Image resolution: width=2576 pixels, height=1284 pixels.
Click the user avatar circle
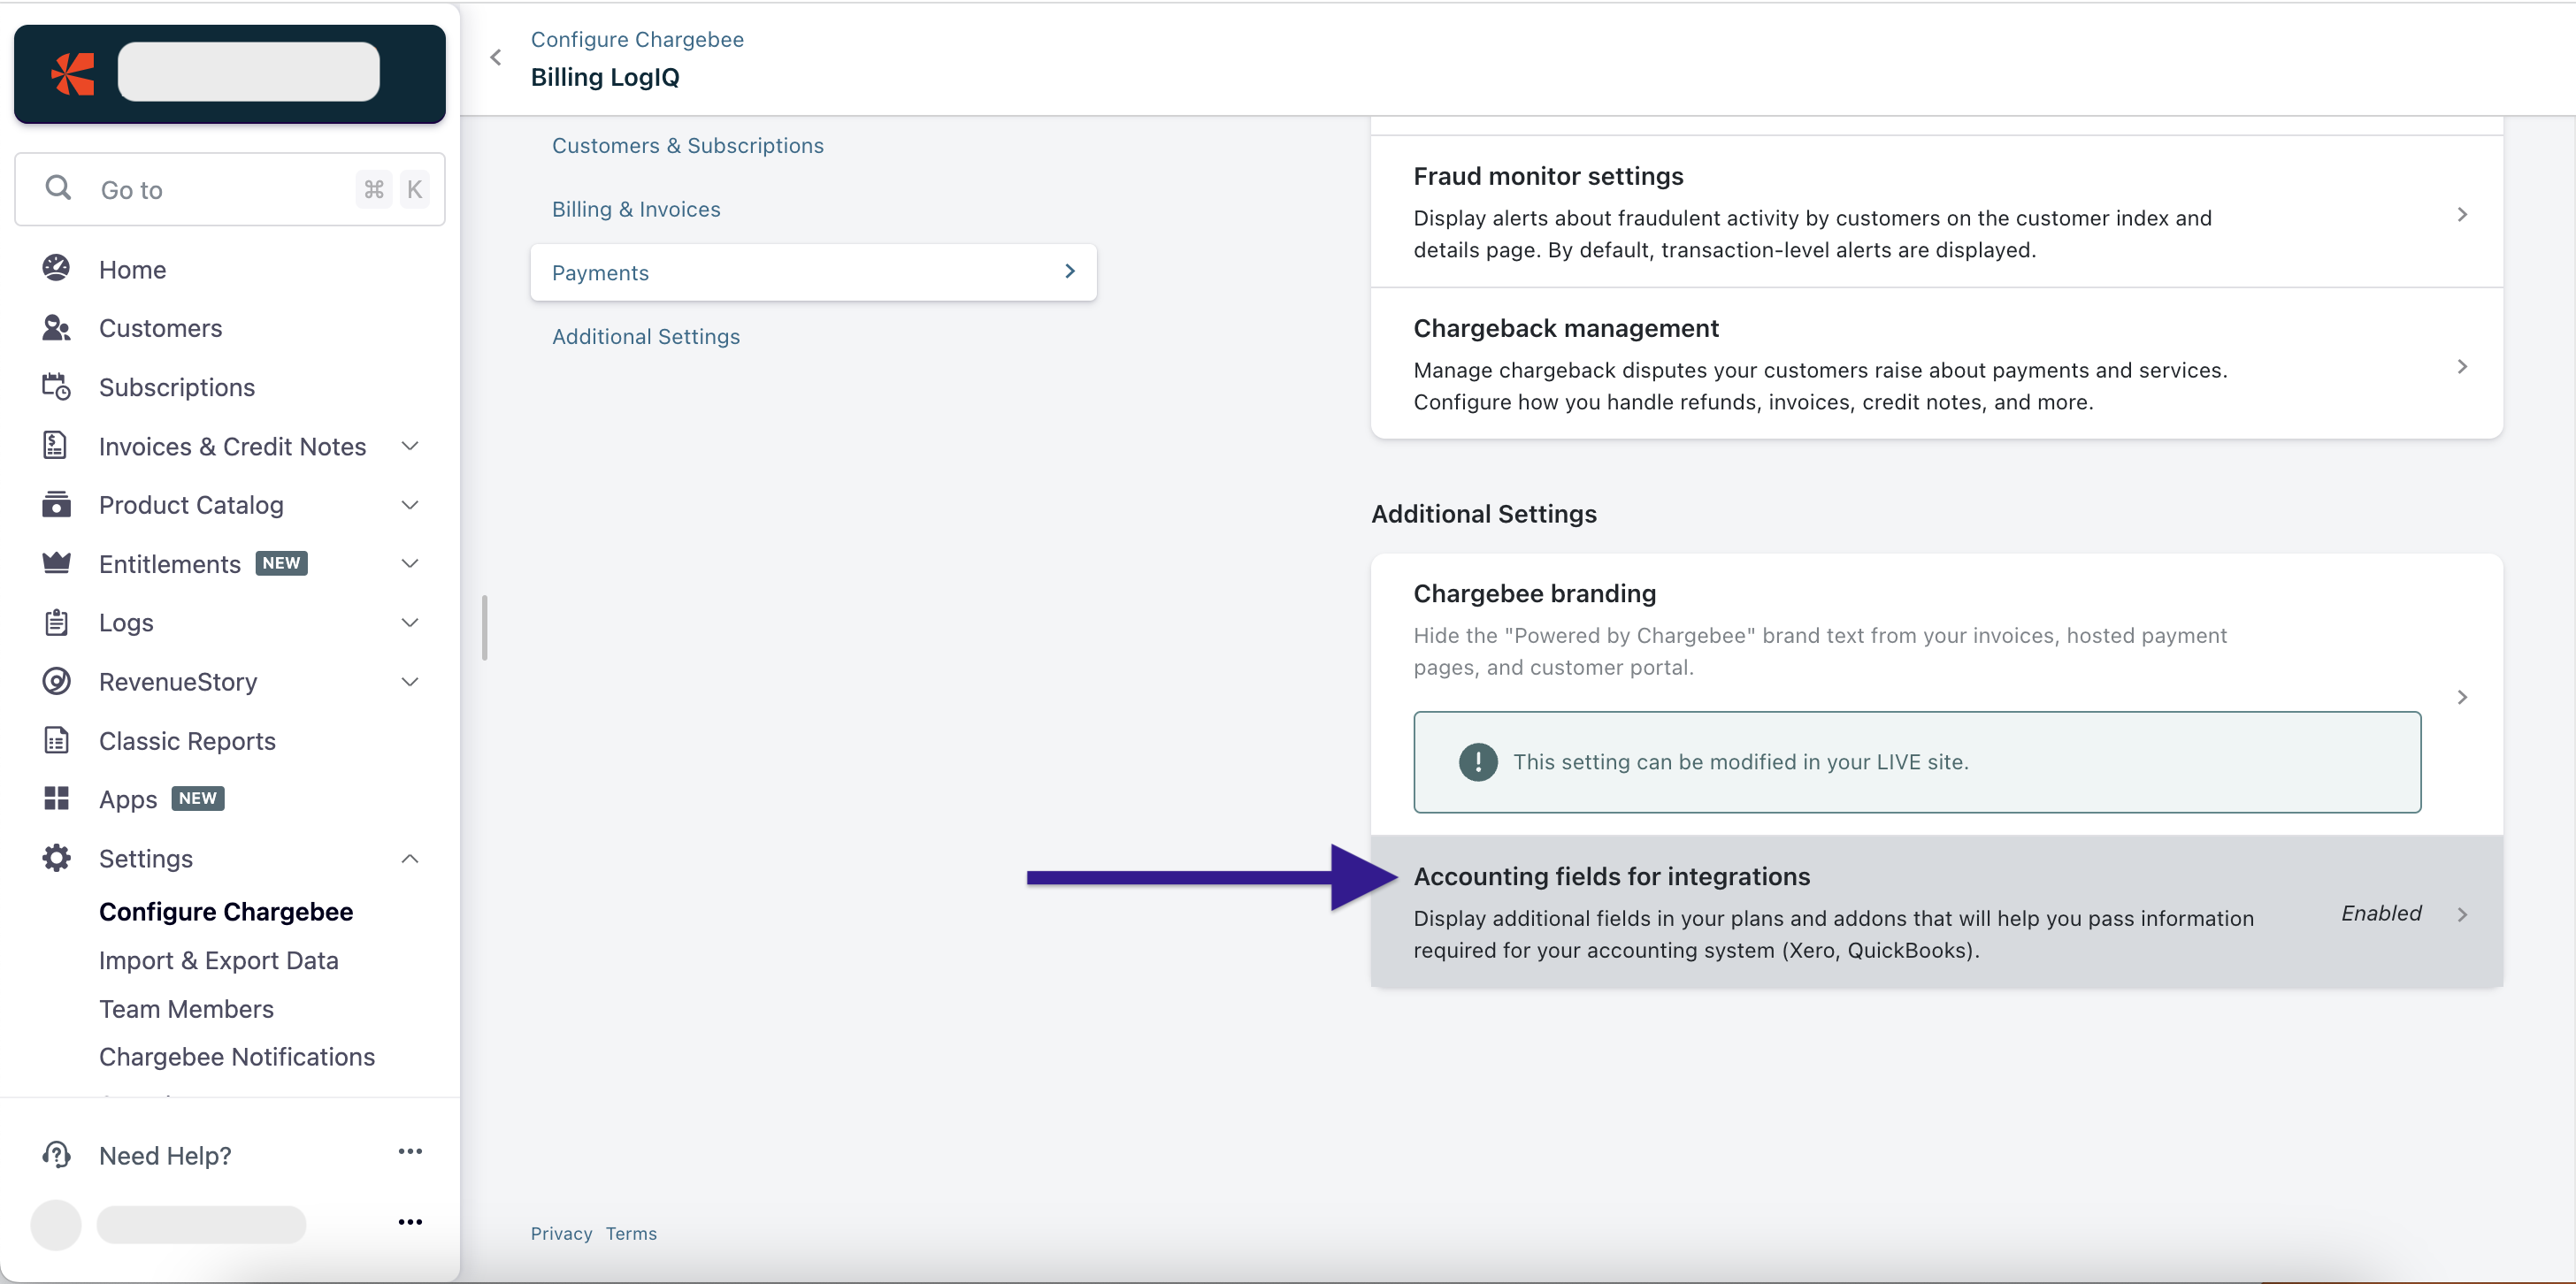coord(56,1224)
